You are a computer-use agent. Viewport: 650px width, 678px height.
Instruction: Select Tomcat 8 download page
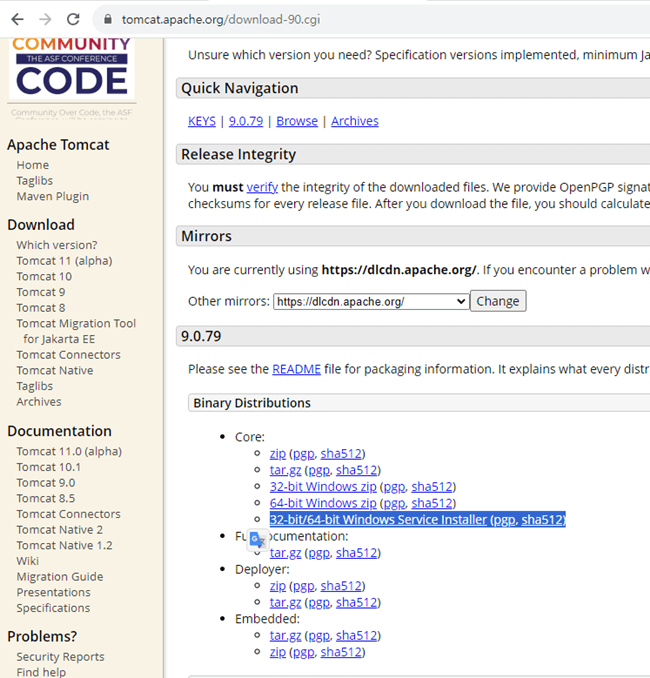pyautogui.click(x=41, y=308)
